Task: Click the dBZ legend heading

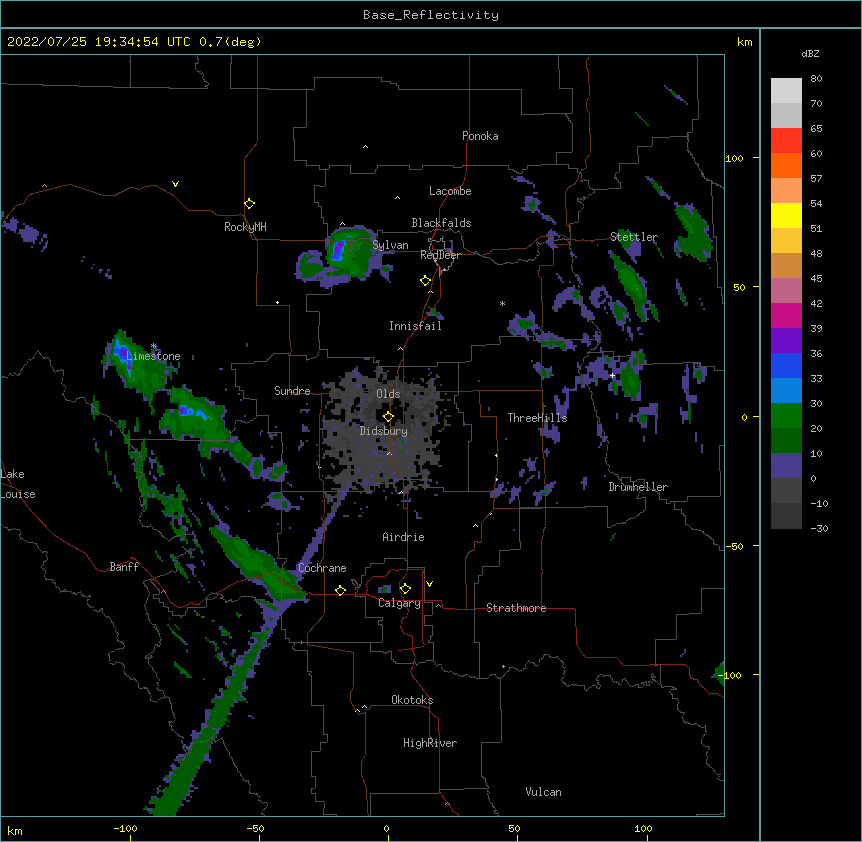Action: coord(810,53)
